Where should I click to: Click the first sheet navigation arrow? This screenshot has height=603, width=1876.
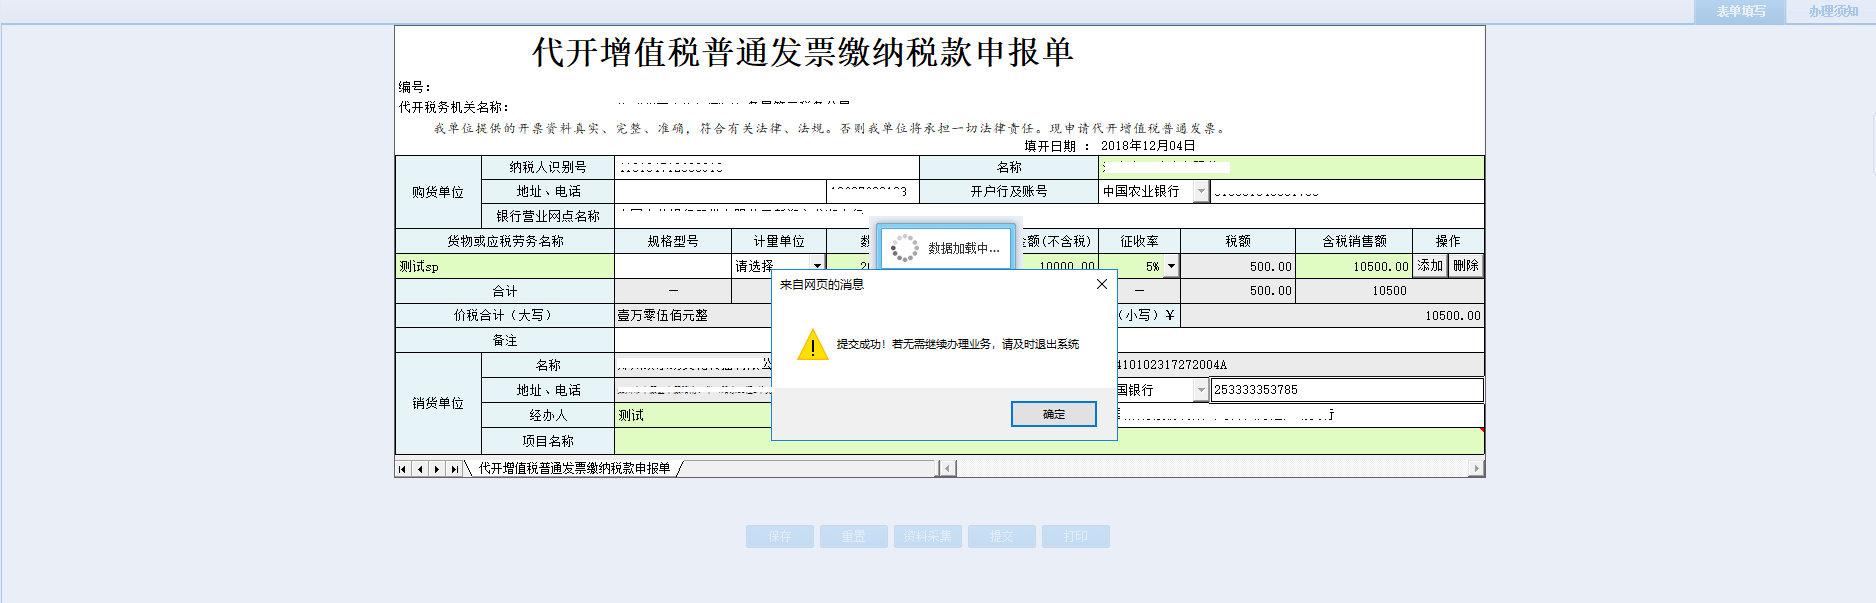[402, 469]
